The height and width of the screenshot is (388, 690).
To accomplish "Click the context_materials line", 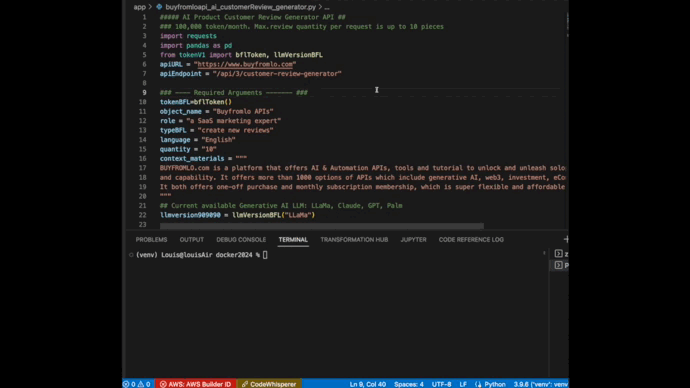I will point(203,158).
